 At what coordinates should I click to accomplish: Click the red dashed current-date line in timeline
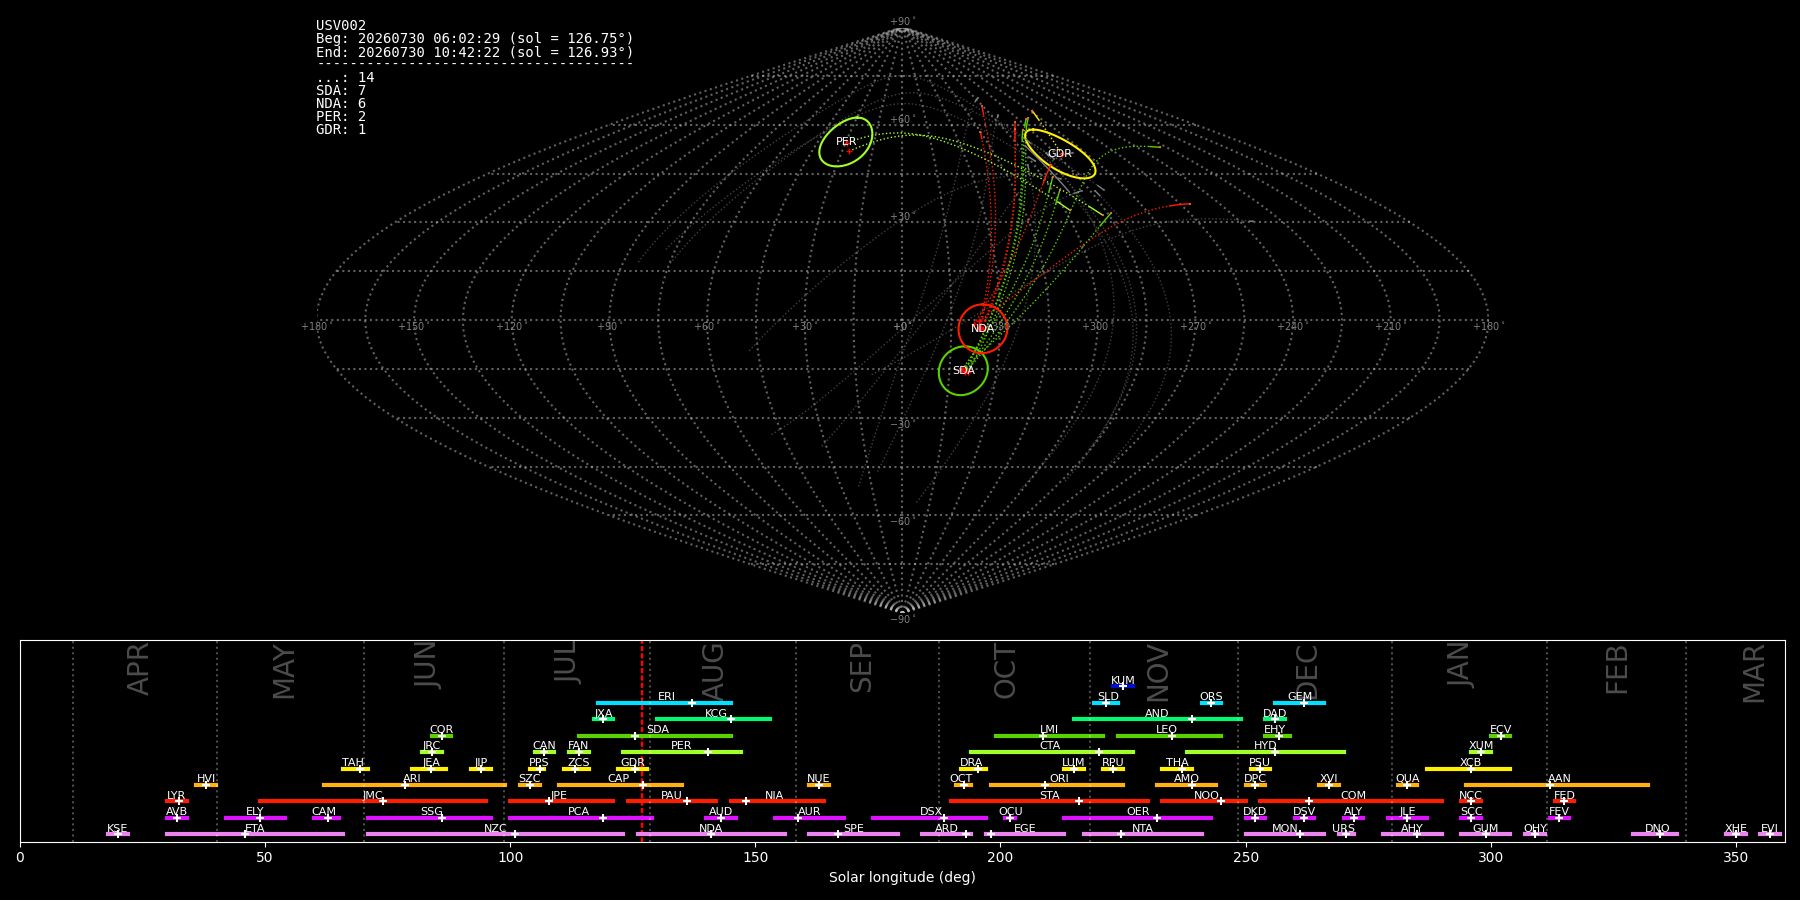pos(642,740)
